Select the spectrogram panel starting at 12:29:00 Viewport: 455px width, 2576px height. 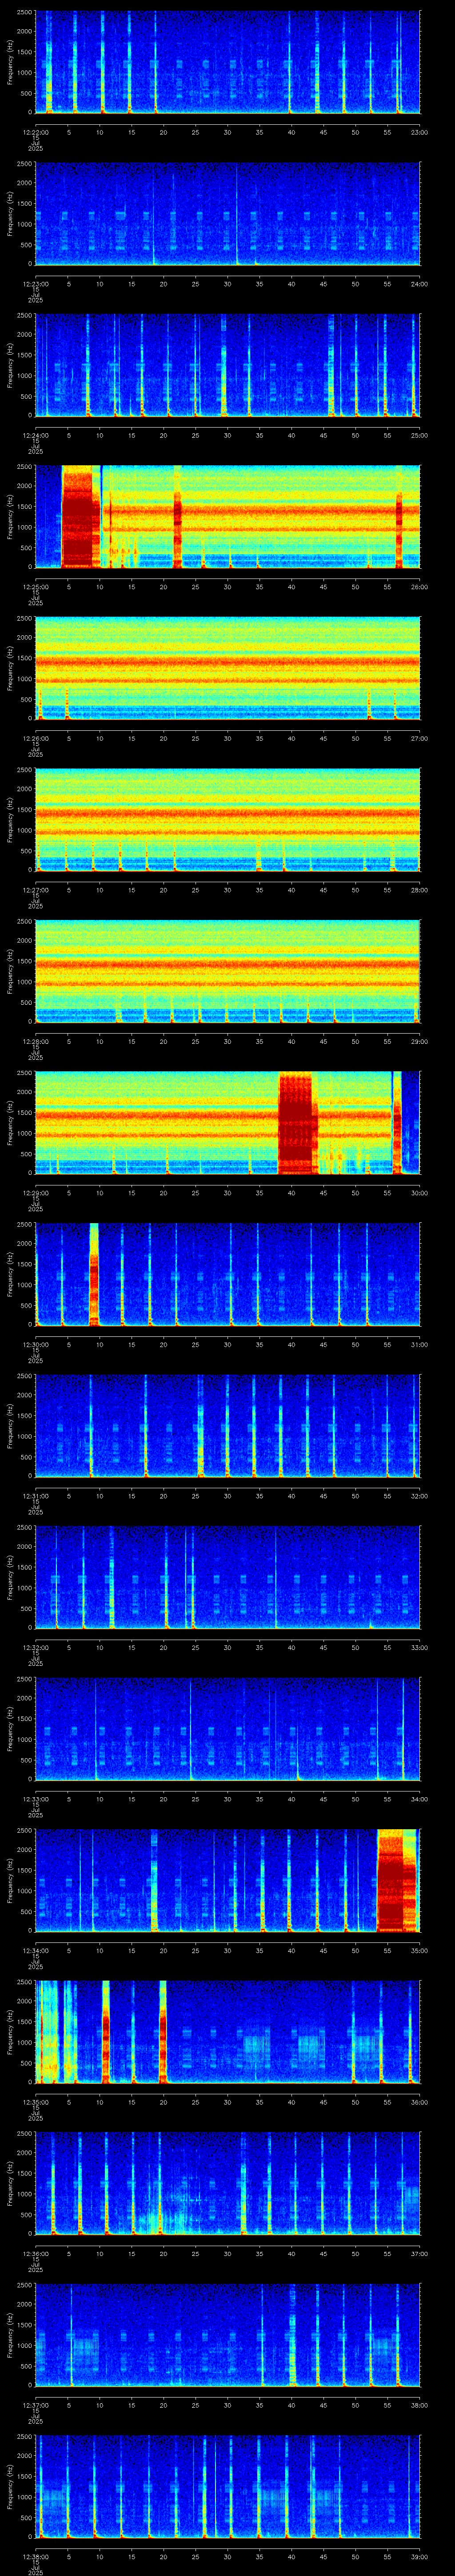click(228, 1123)
